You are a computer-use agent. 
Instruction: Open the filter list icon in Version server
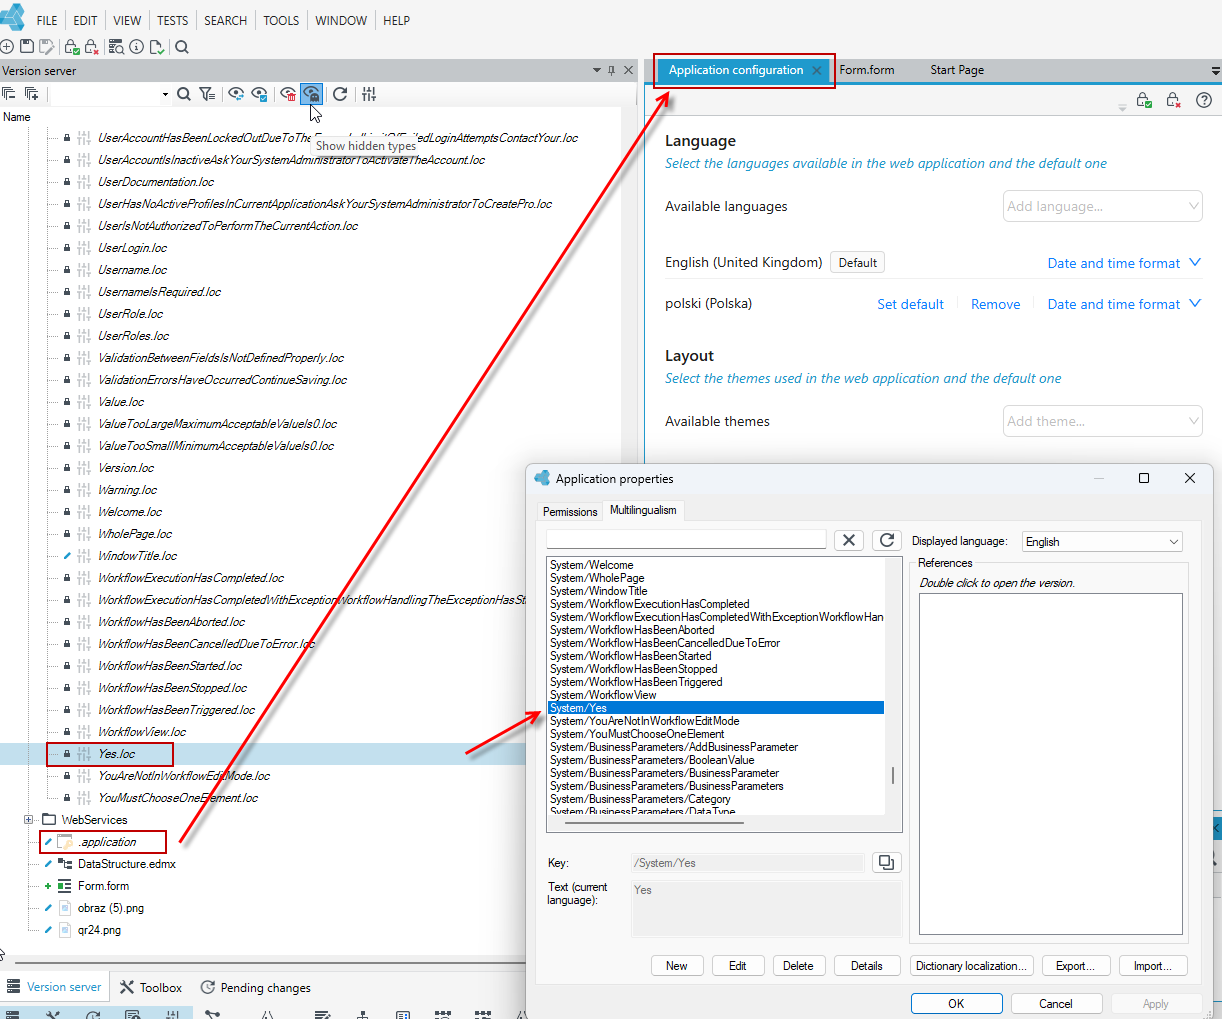coord(207,94)
